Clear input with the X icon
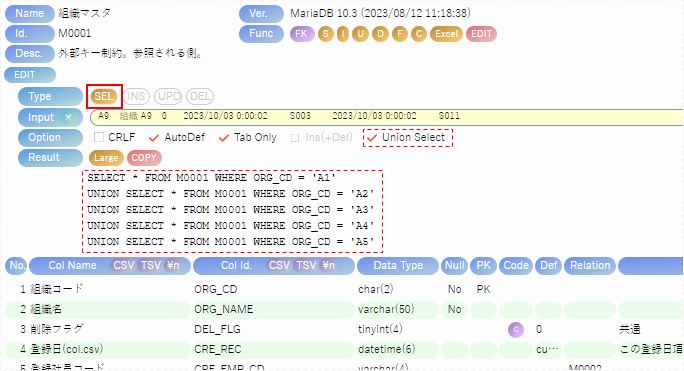The image size is (684, 371). tap(68, 117)
